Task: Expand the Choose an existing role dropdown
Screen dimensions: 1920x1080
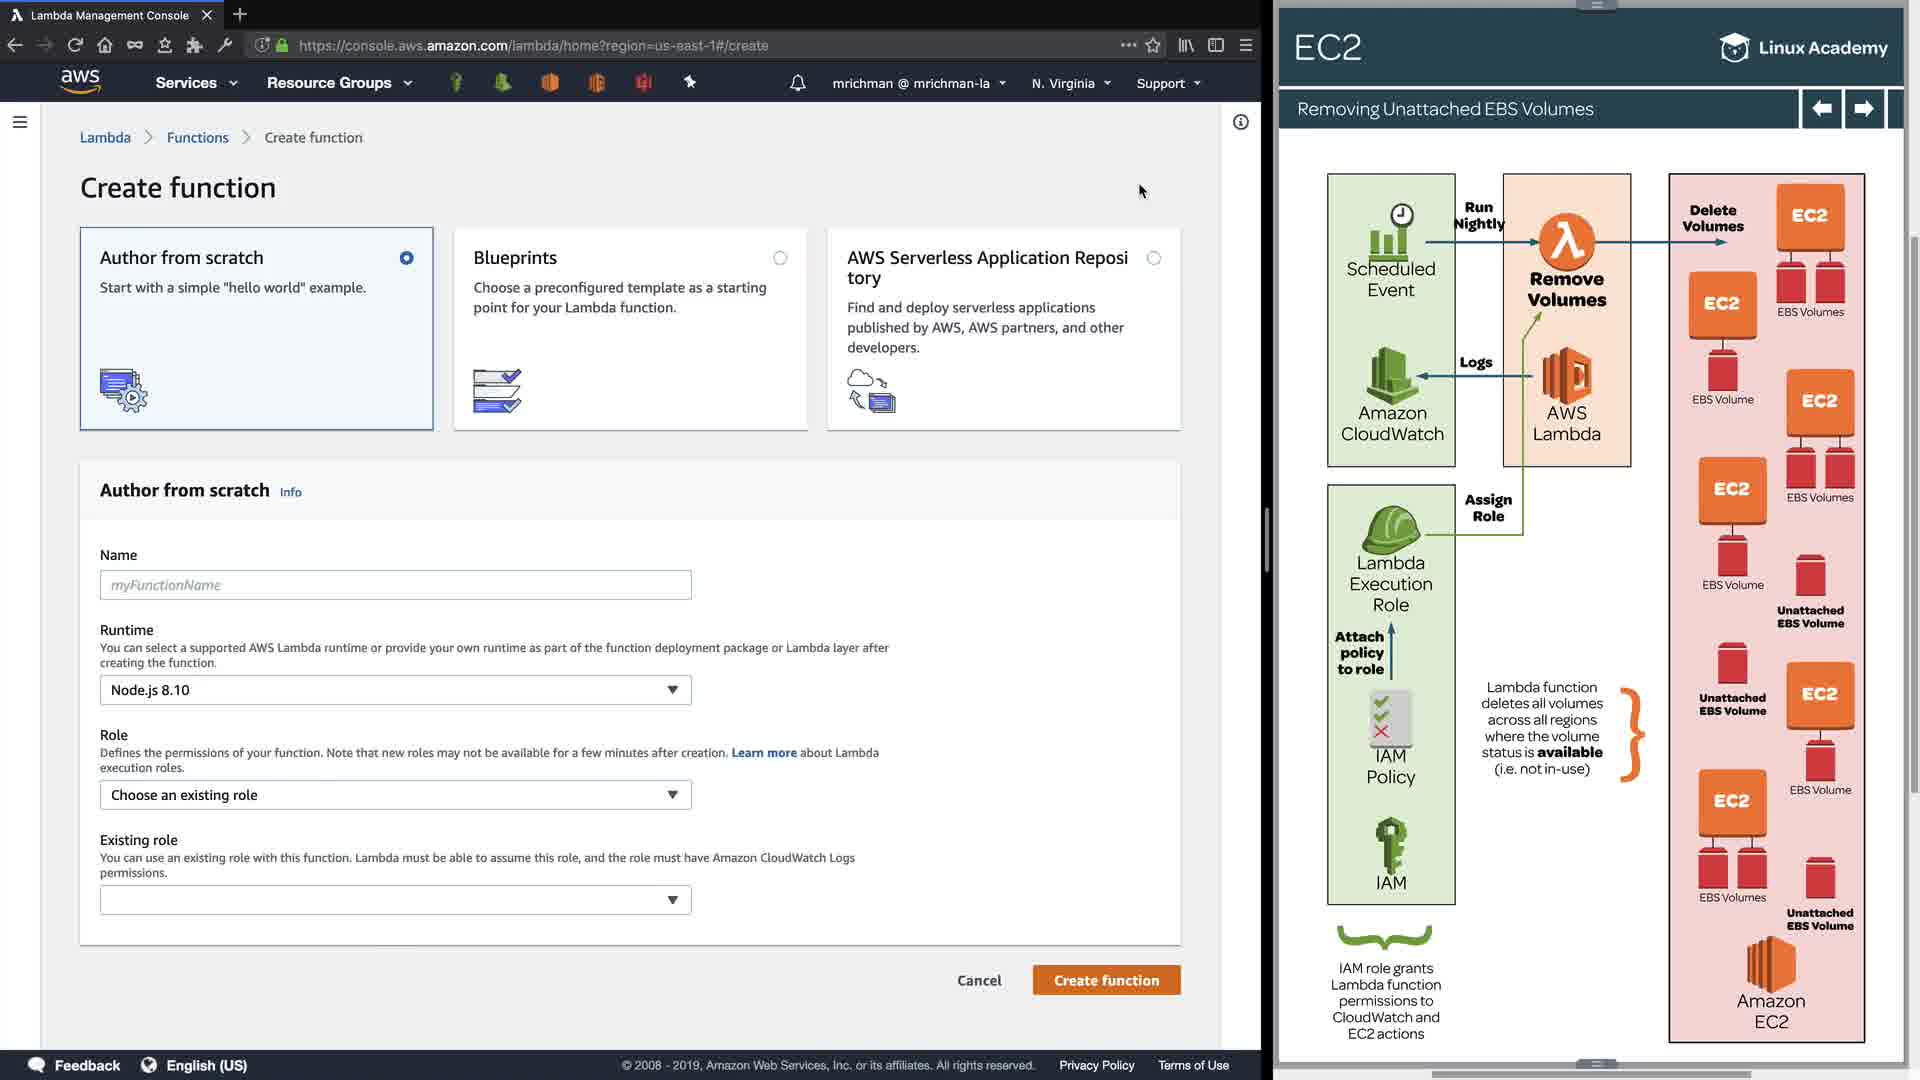Action: [395, 795]
